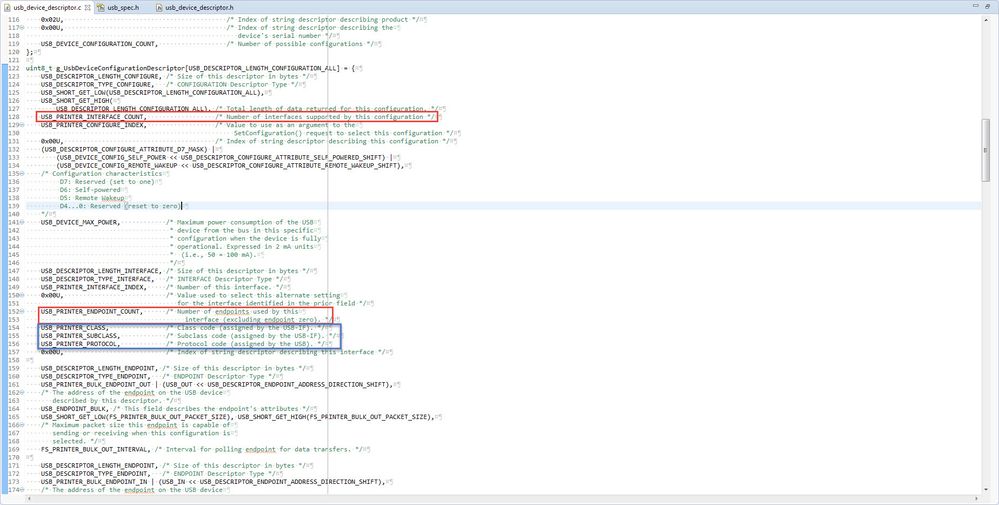Click on USB_SHORT_GET_LOW at line 125
The height and width of the screenshot is (505, 999).
click(72, 93)
